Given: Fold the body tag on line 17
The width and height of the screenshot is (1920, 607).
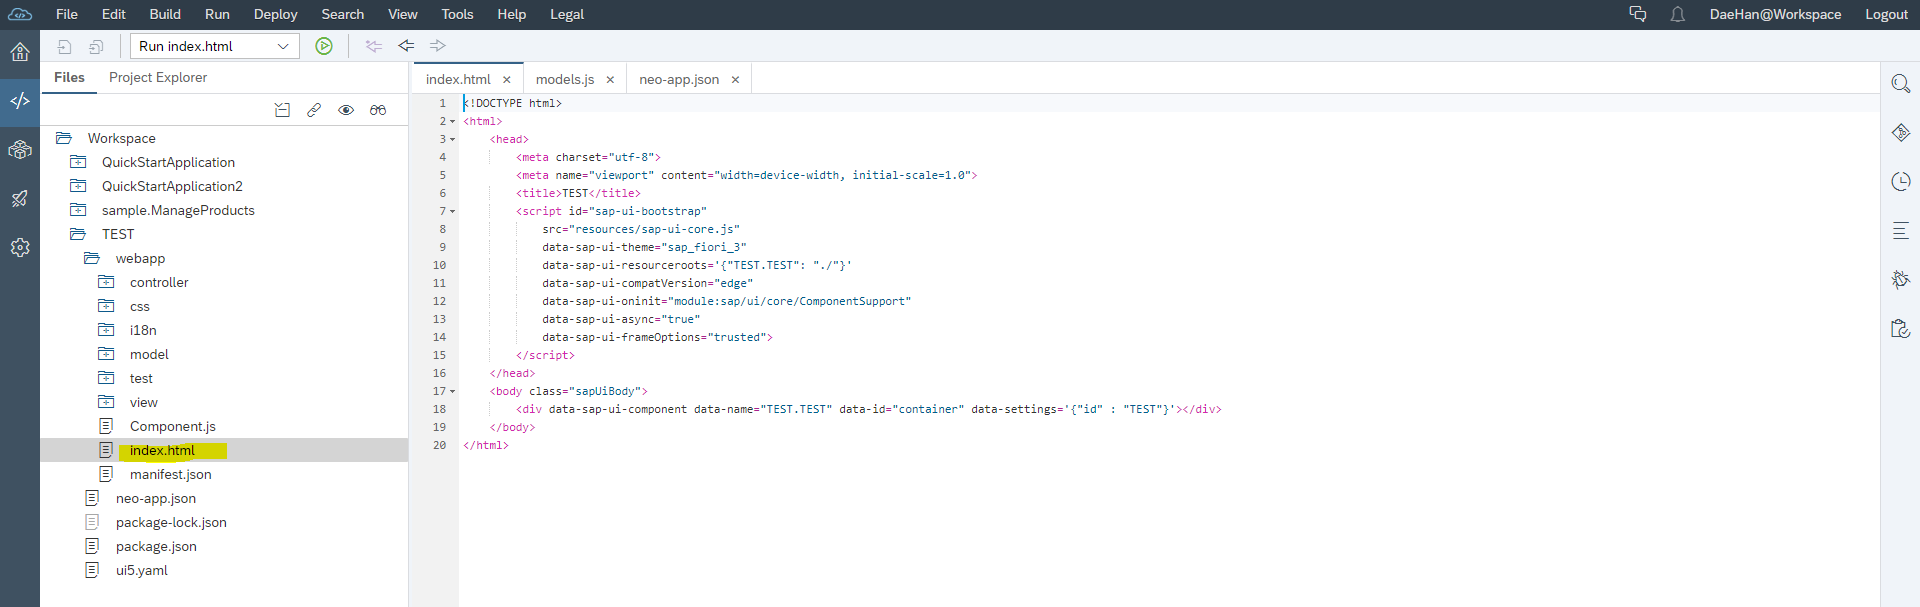Looking at the screenshot, I should tap(453, 392).
